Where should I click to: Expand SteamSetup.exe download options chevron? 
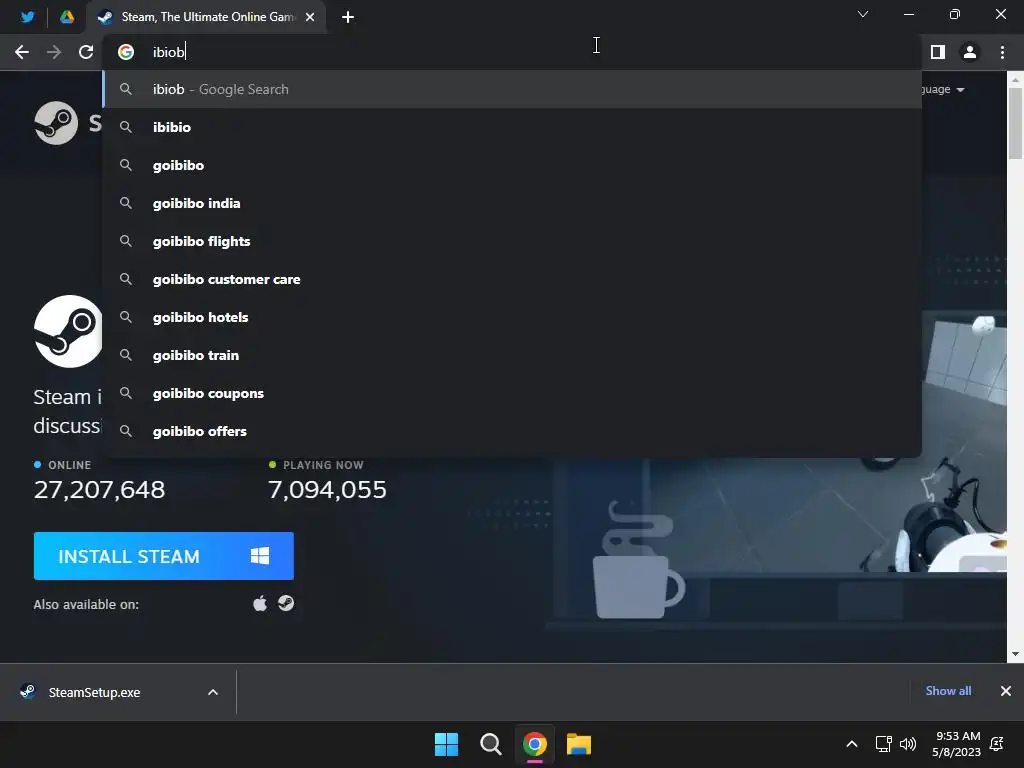point(213,692)
